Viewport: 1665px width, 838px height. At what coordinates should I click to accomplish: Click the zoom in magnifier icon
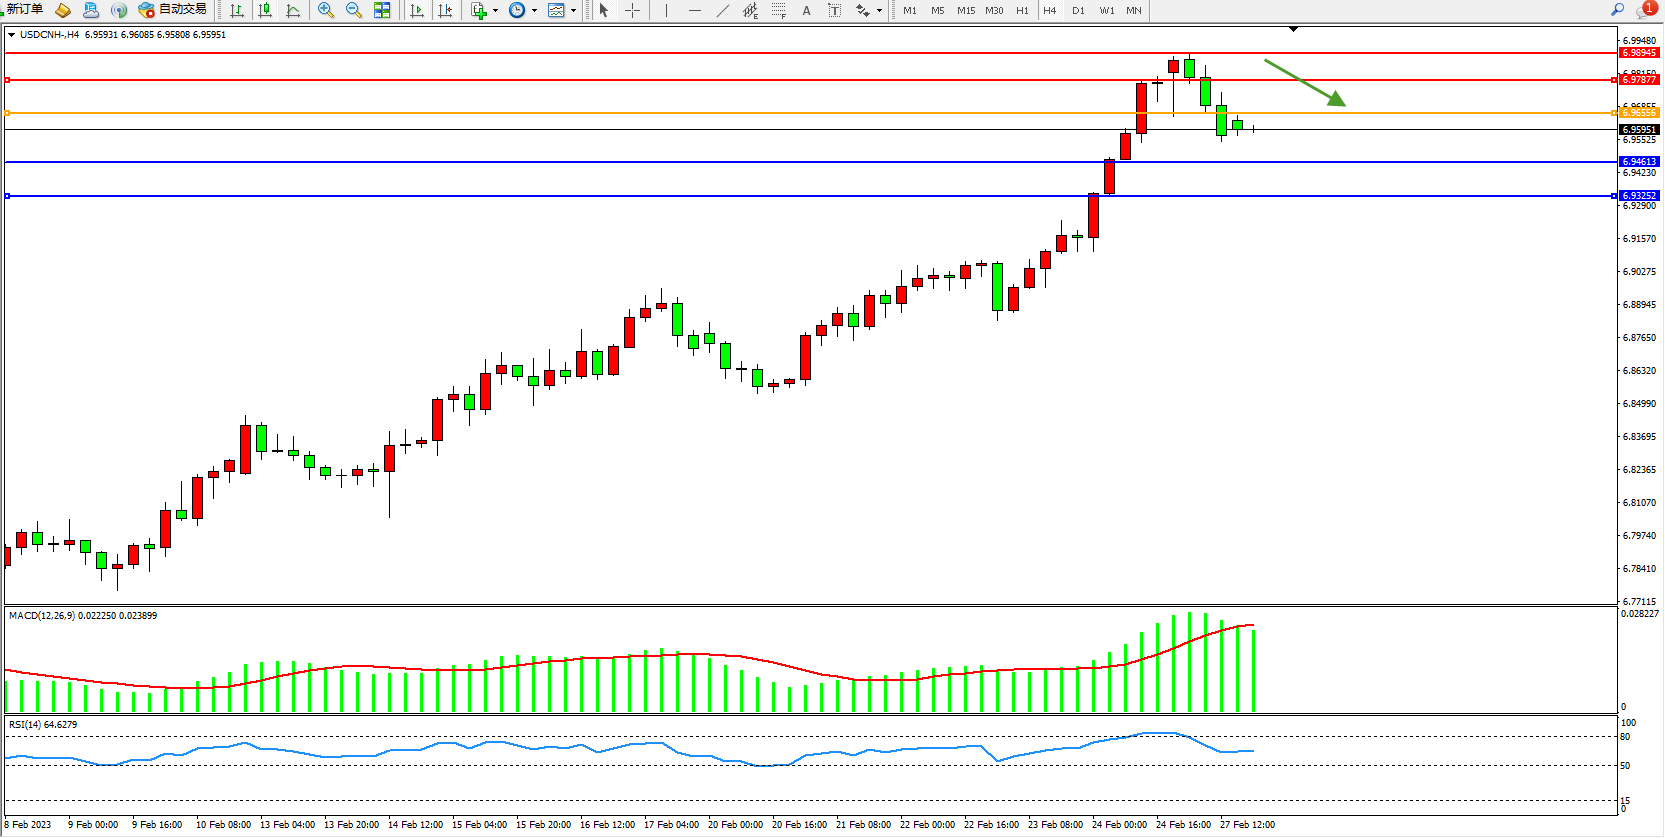pyautogui.click(x=325, y=10)
